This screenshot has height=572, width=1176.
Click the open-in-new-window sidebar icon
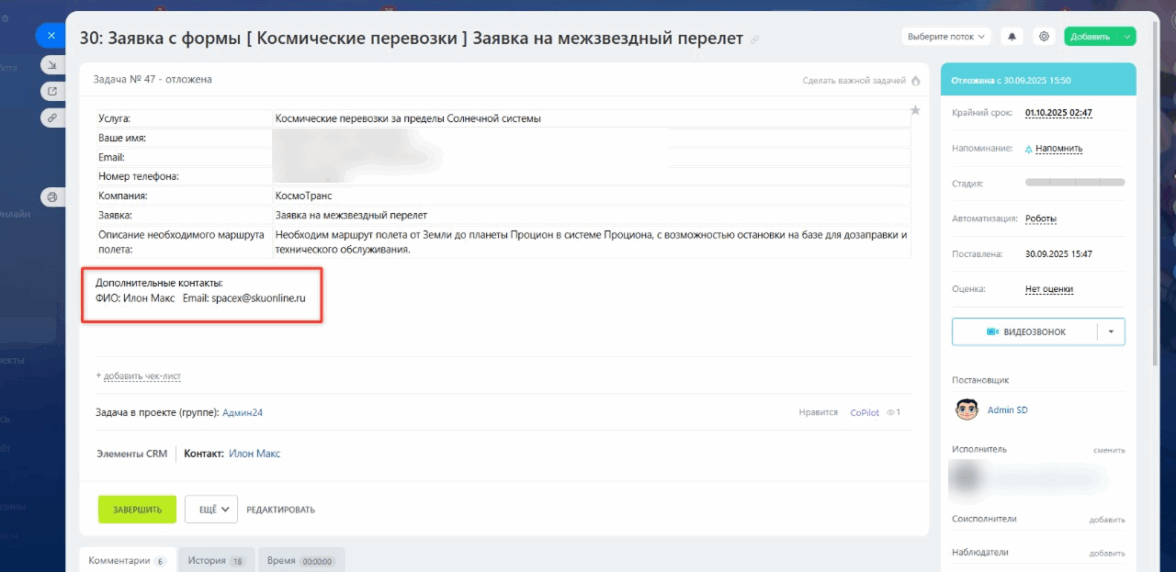click(x=52, y=91)
